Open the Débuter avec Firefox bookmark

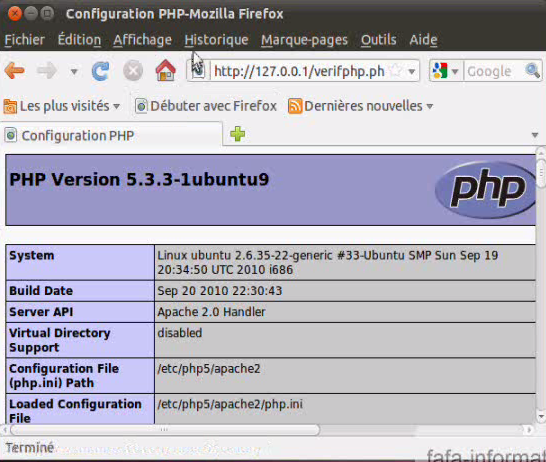coord(206,106)
